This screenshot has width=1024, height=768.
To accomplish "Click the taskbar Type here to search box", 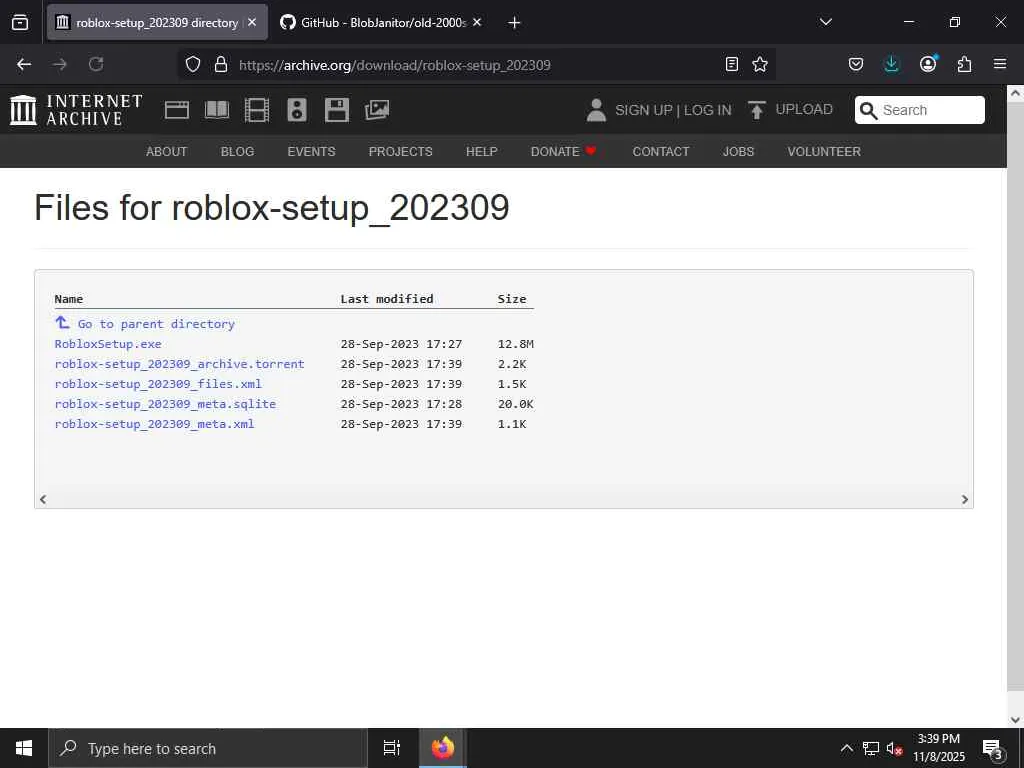I will point(208,748).
